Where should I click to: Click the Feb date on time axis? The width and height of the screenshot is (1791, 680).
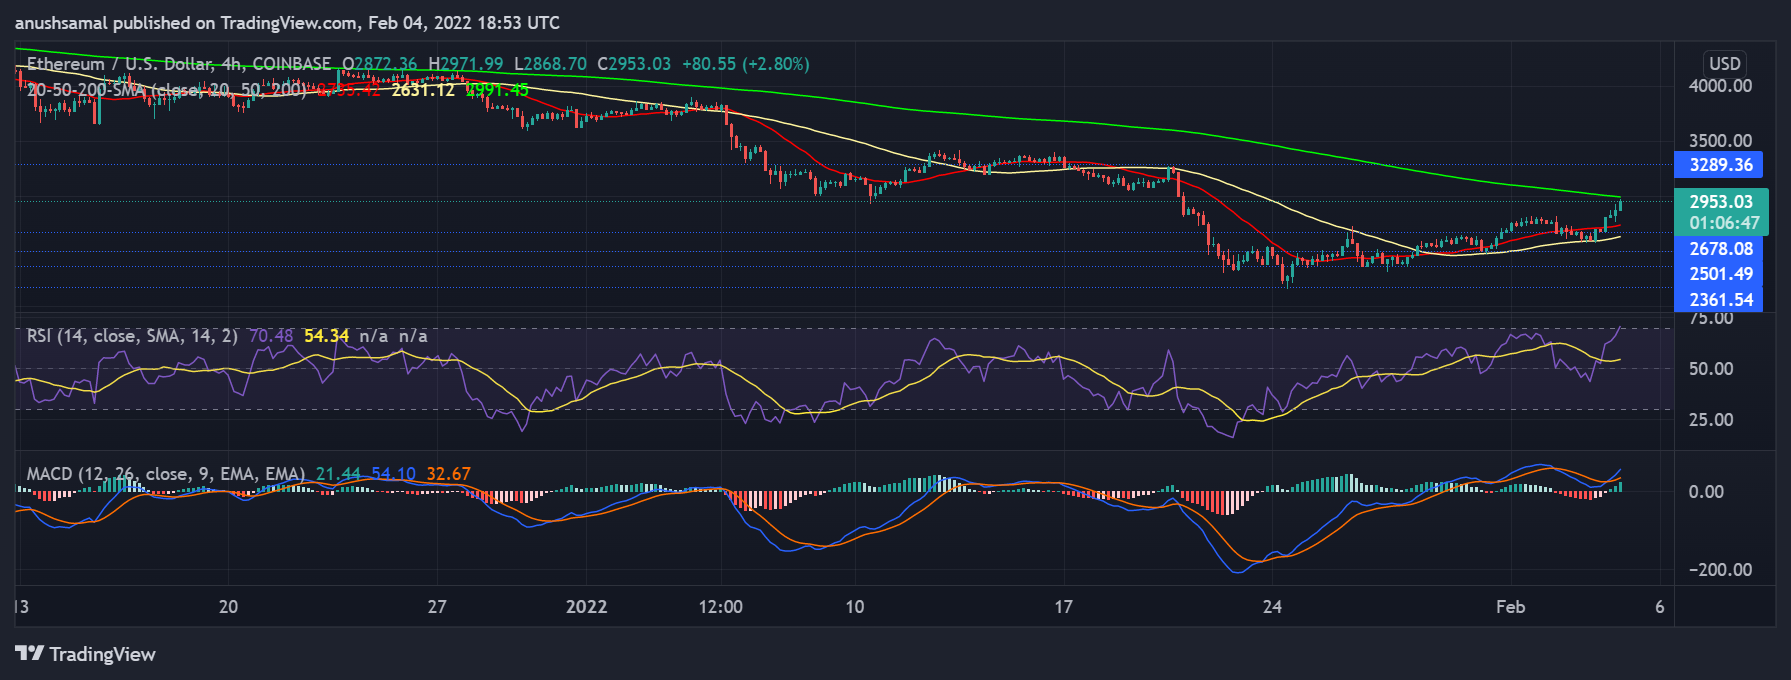[1510, 607]
